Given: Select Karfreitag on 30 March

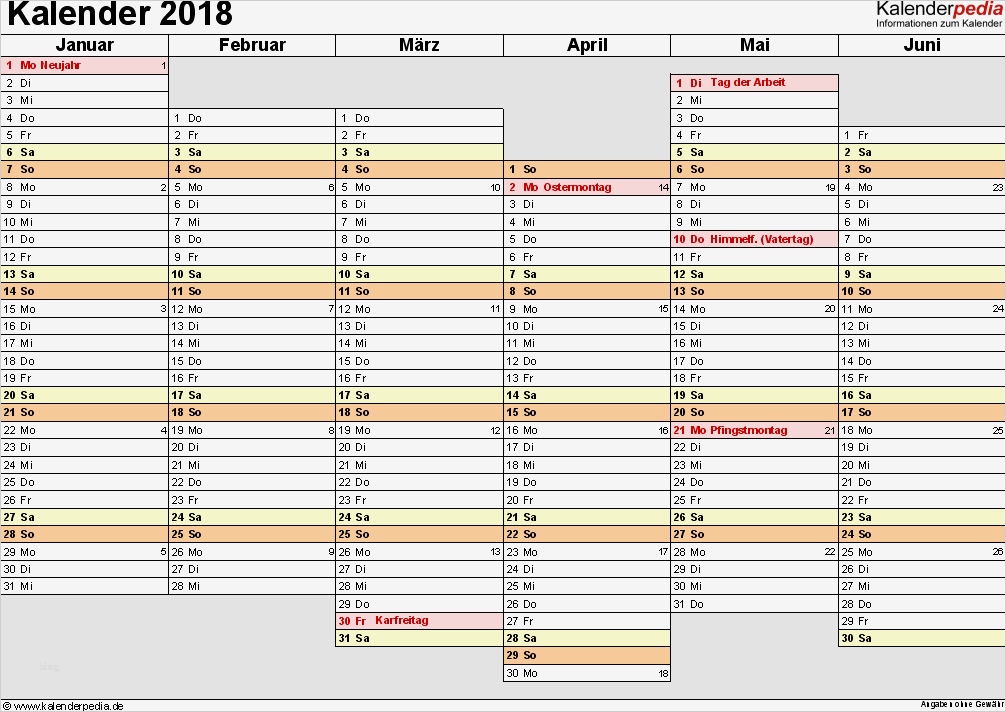Looking at the screenshot, I should tap(402, 620).
